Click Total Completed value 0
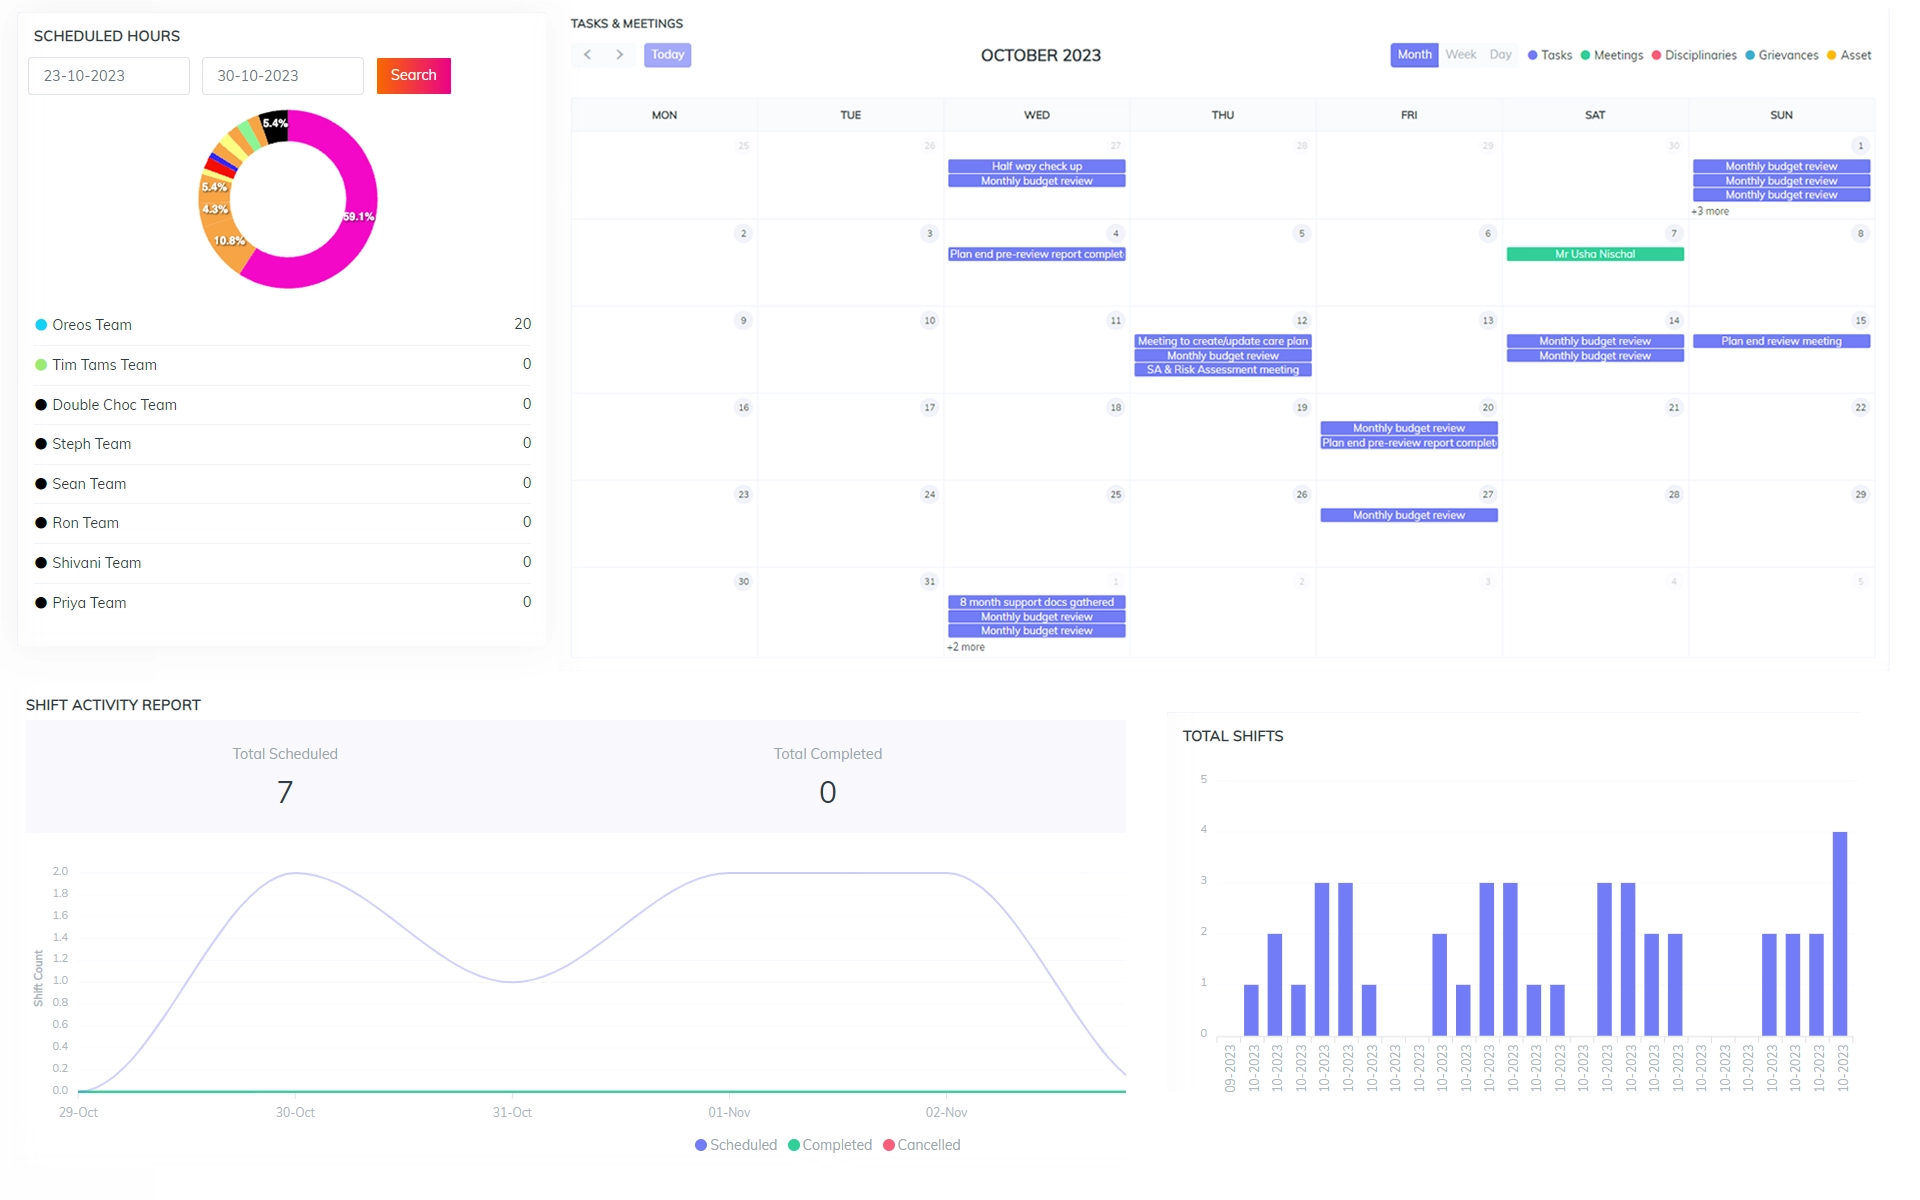The image size is (1920, 1200). tap(827, 793)
